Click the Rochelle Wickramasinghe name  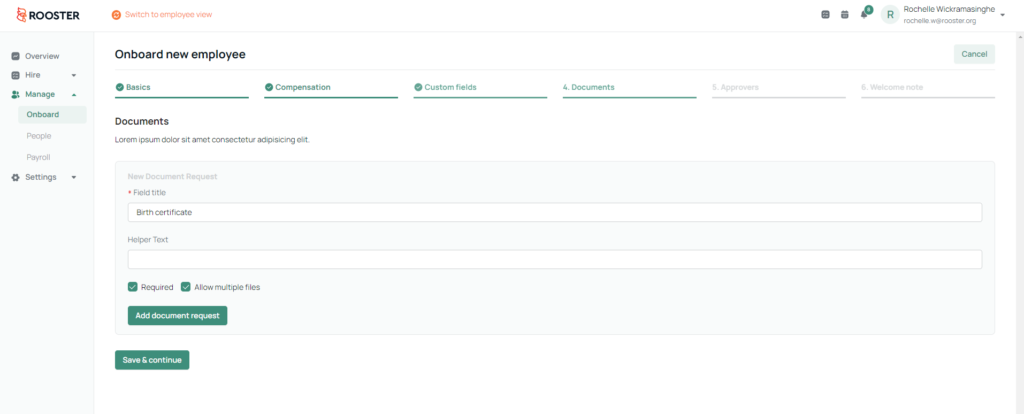pyautogui.click(x=950, y=9)
